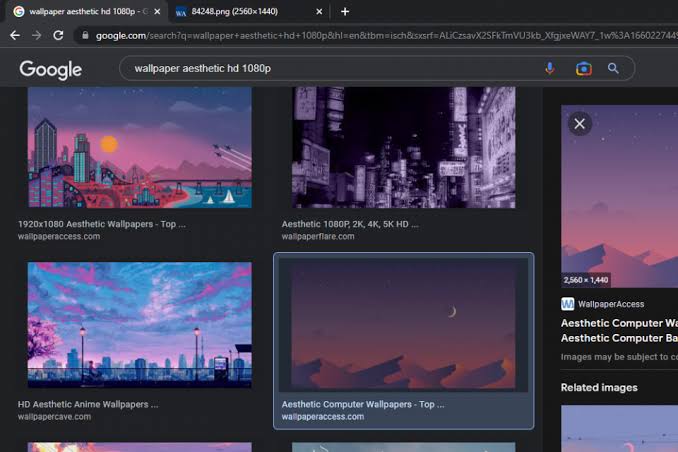
Task: Click the voice search microphone icon
Action: (550, 68)
